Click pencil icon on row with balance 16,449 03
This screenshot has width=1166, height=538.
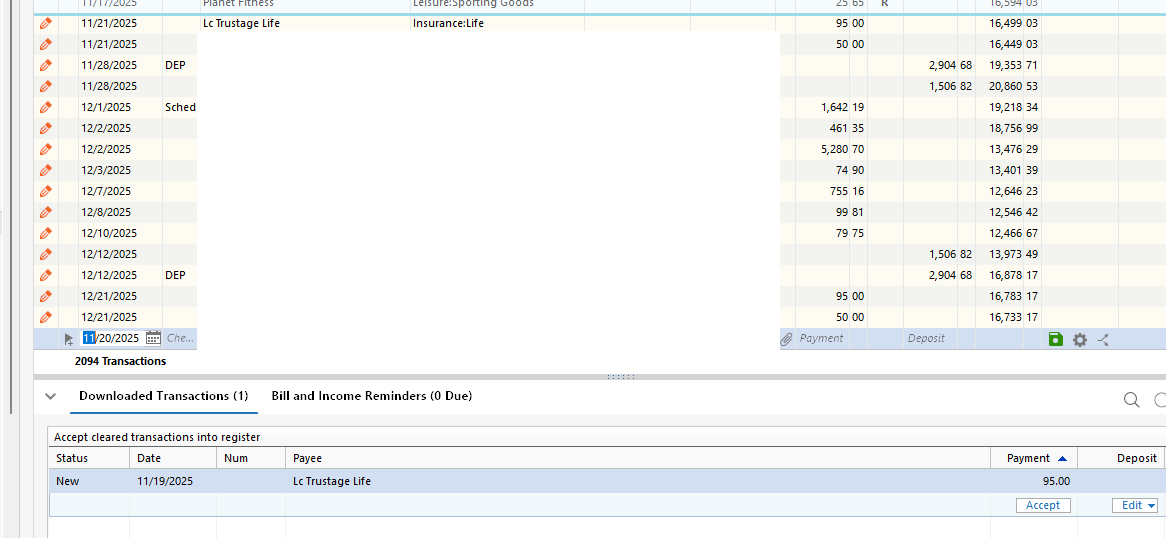pos(45,45)
